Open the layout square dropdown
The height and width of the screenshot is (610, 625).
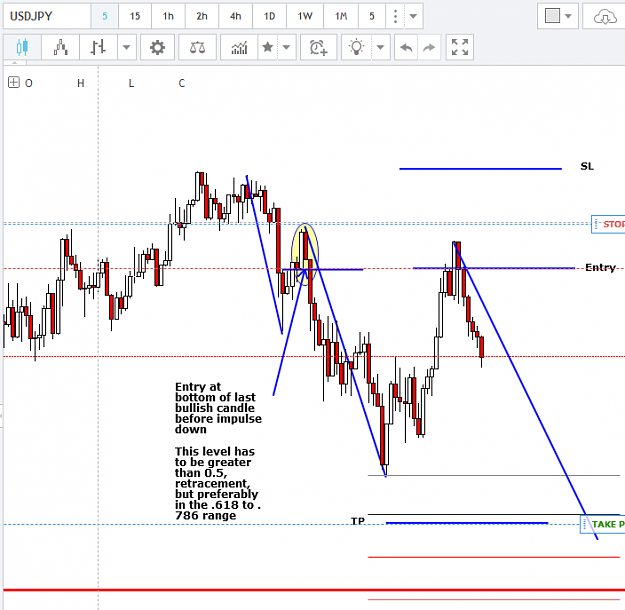(558, 16)
